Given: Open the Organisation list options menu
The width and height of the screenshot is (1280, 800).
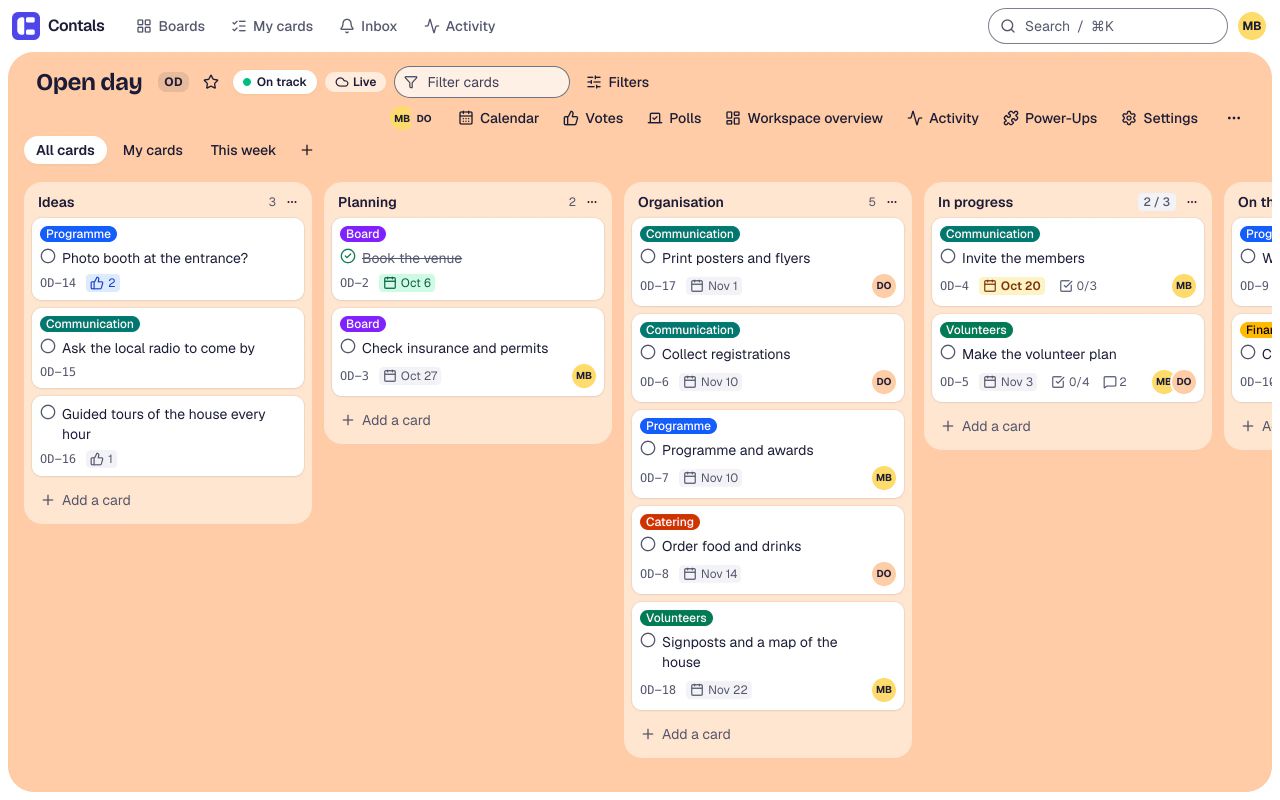Looking at the screenshot, I should tap(892, 202).
